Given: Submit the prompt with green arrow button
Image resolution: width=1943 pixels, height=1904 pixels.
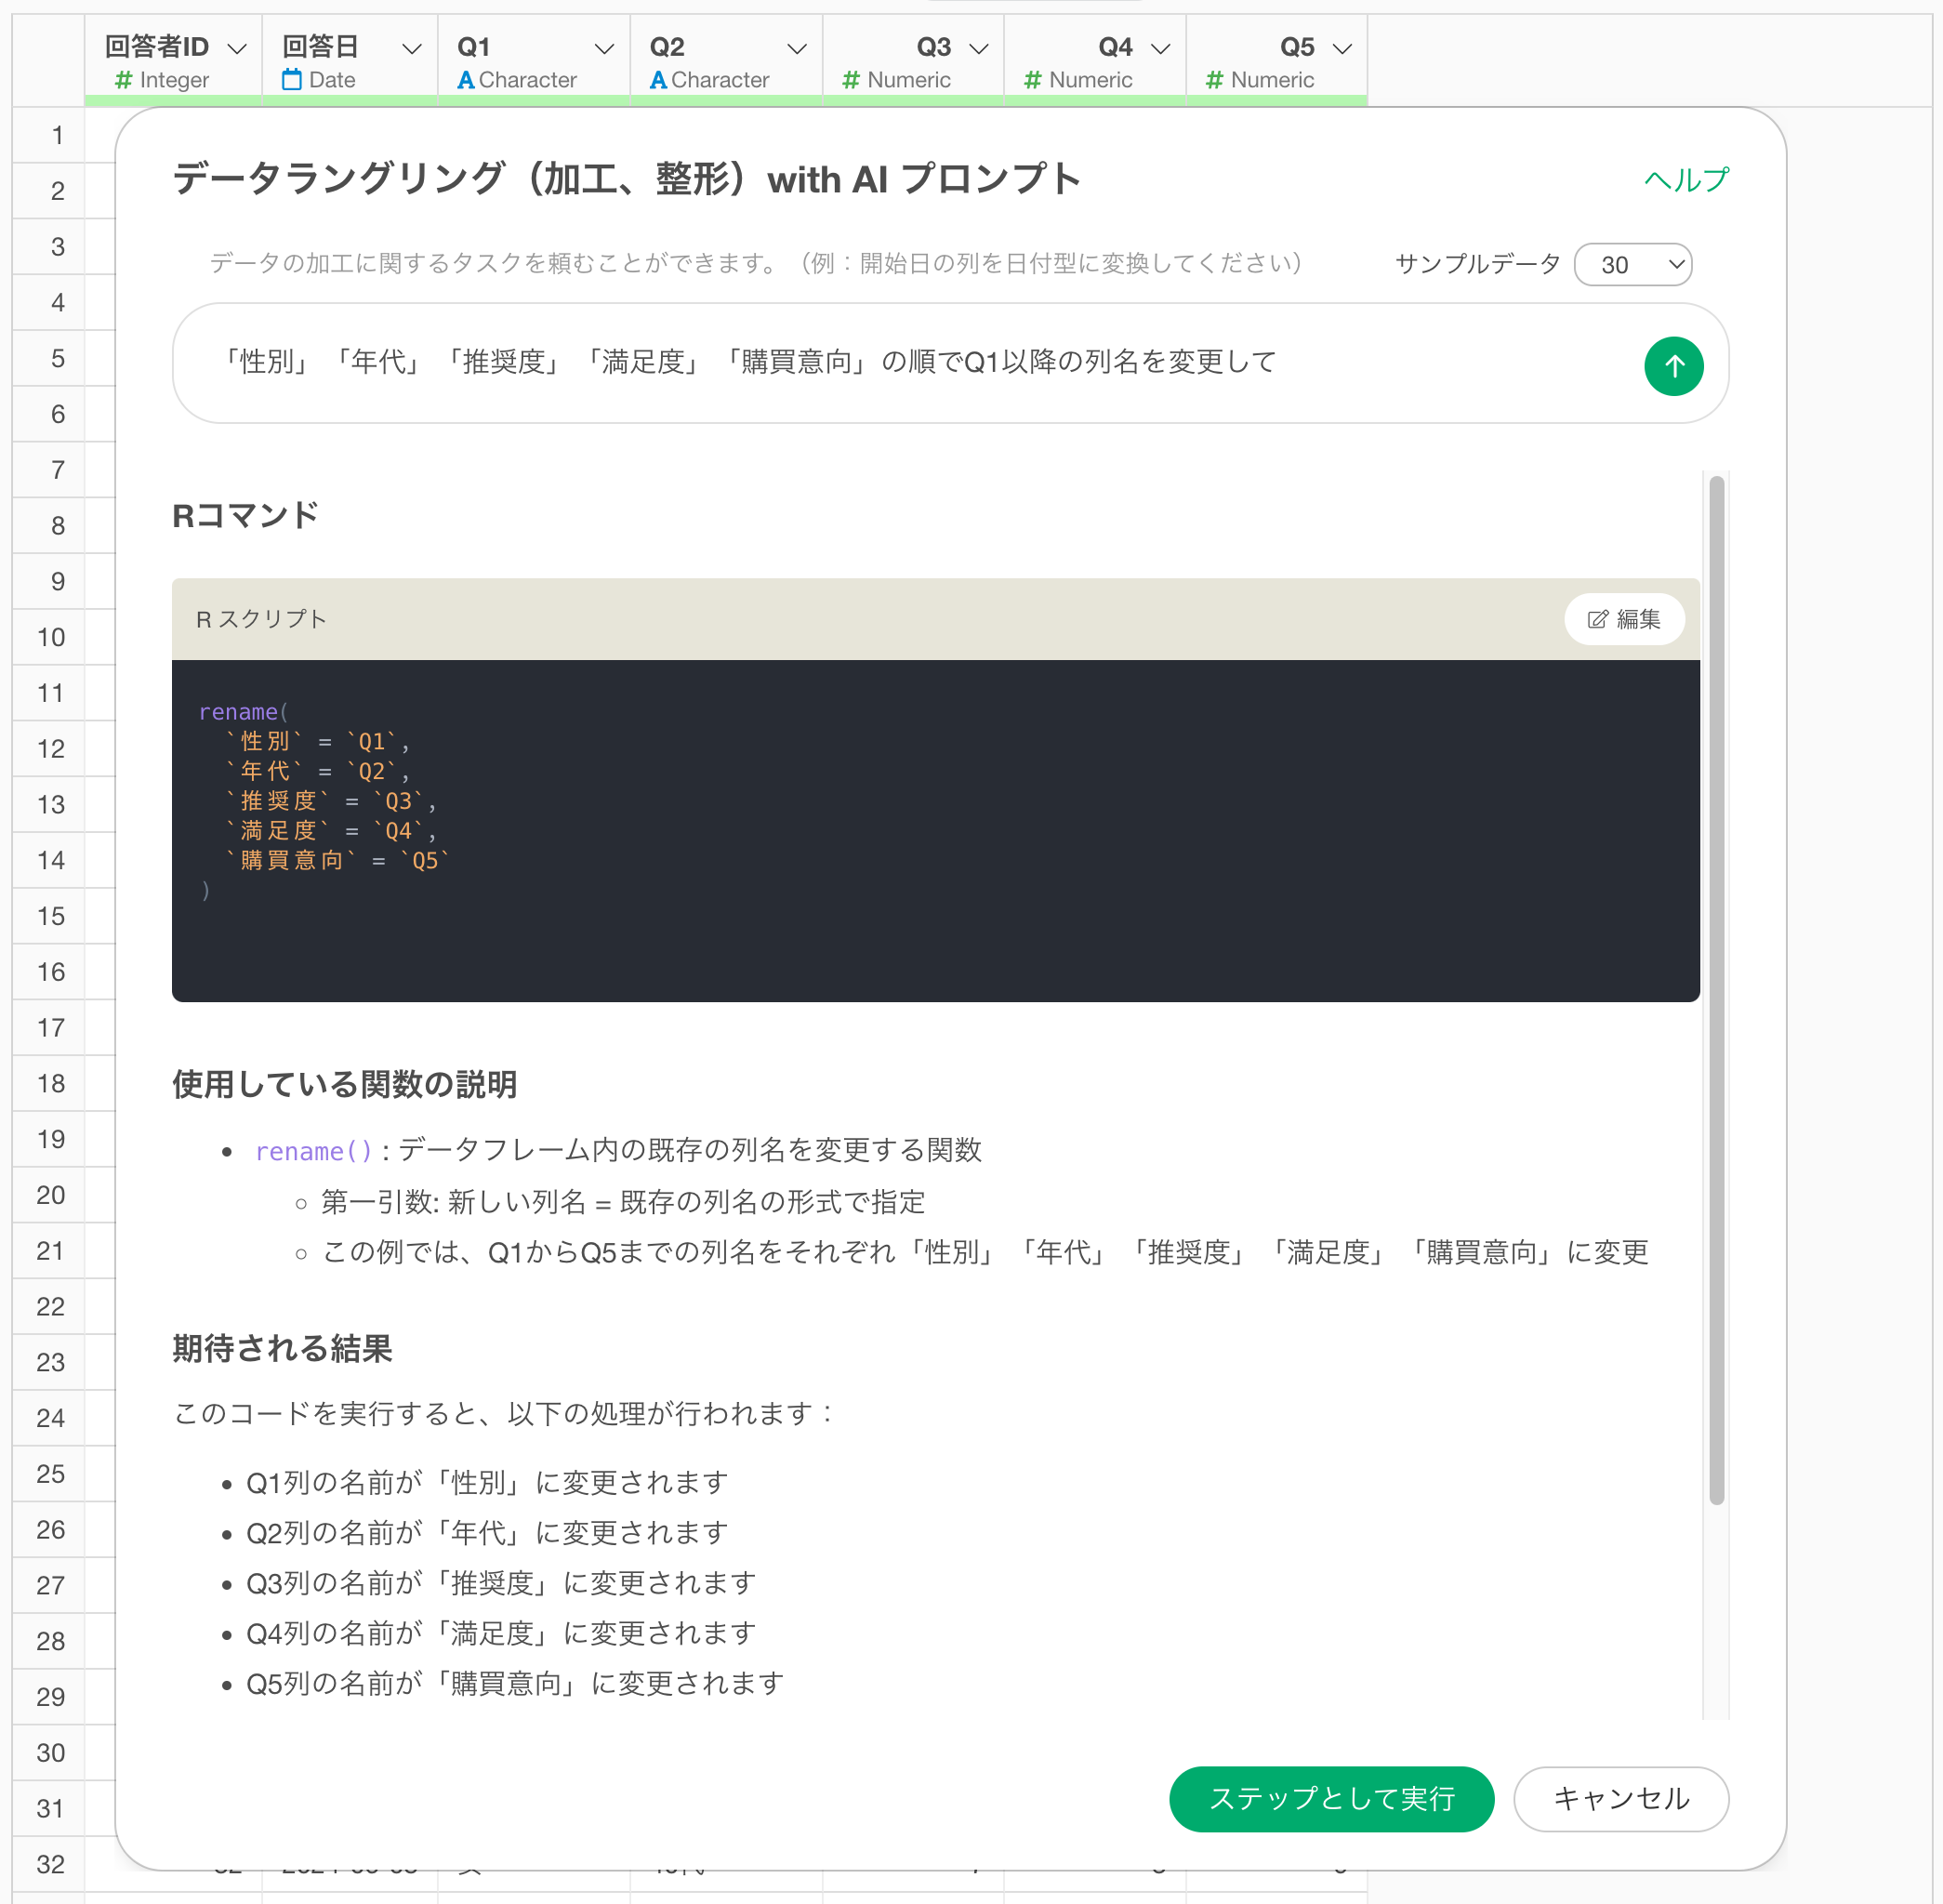Looking at the screenshot, I should click(1673, 366).
